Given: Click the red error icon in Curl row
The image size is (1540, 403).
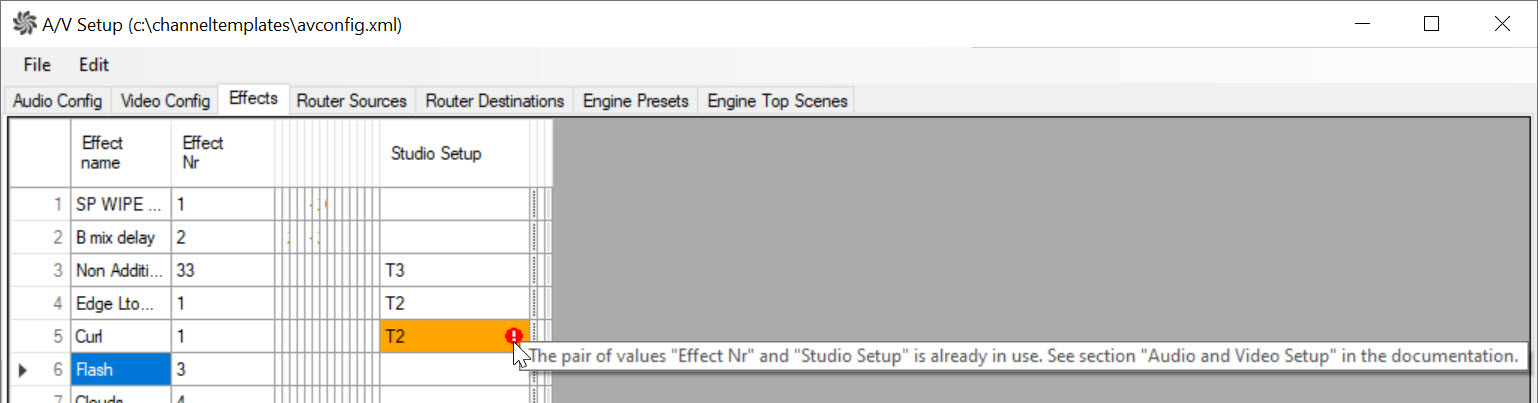Looking at the screenshot, I should (x=513, y=336).
